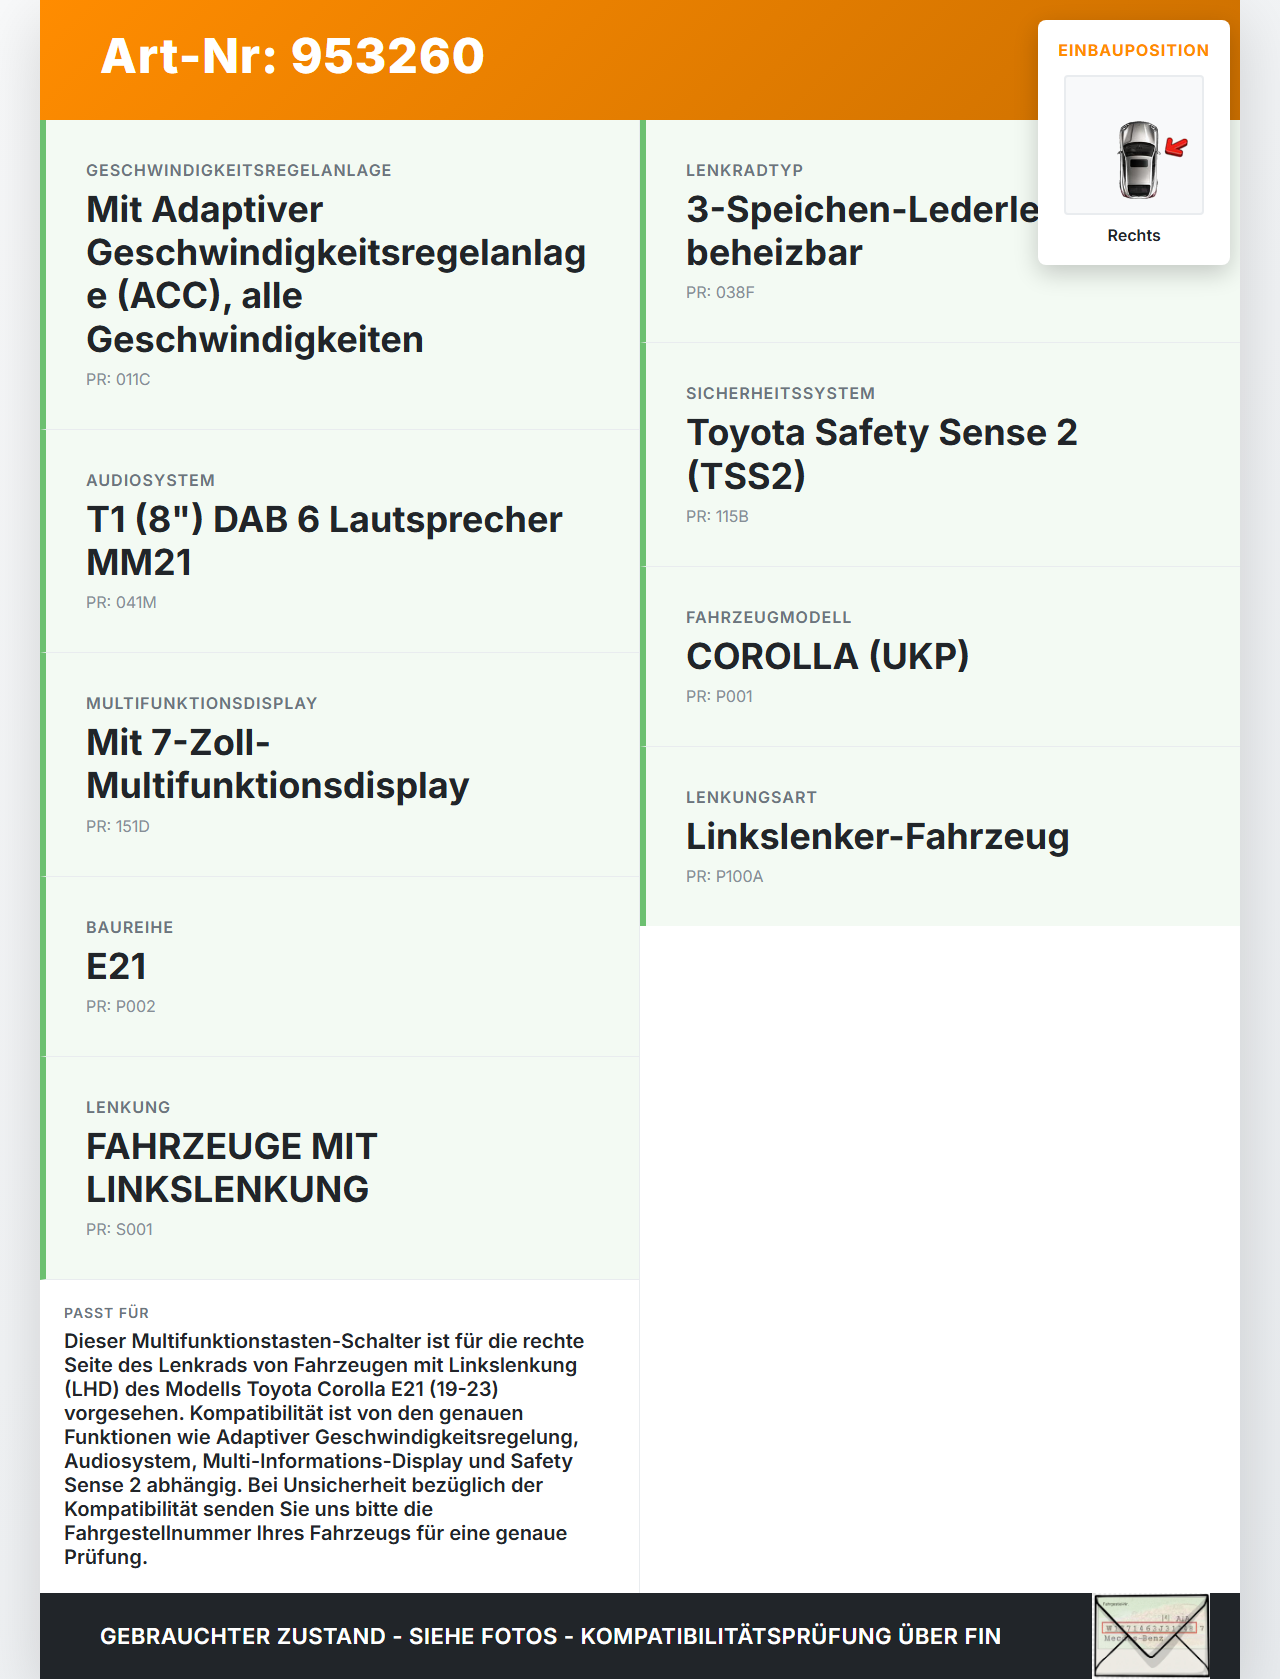Click PR code 041M
This screenshot has height=1680, width=1280.
121,602
